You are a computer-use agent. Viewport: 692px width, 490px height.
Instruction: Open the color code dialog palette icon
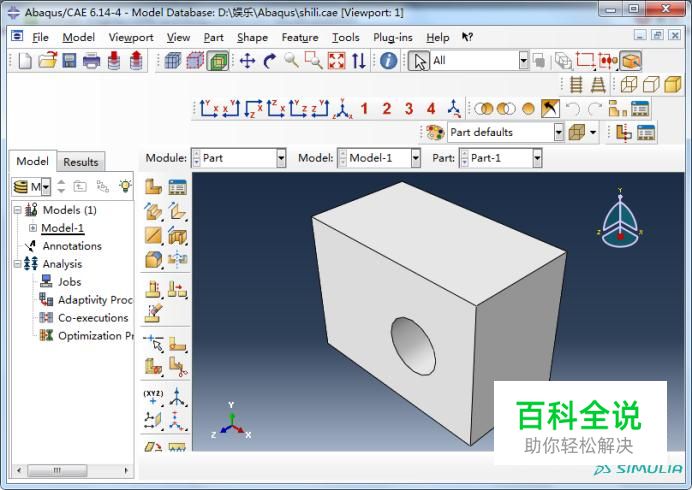tap(435, 132)
